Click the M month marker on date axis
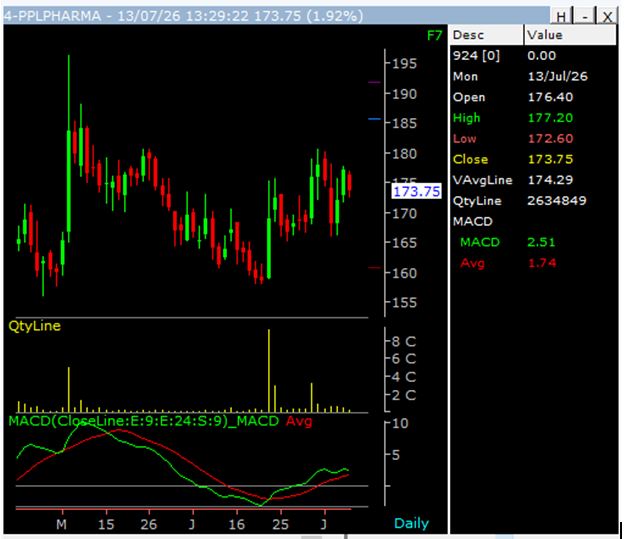The height and width of the screenshot is (539, 625). [61, 524]
